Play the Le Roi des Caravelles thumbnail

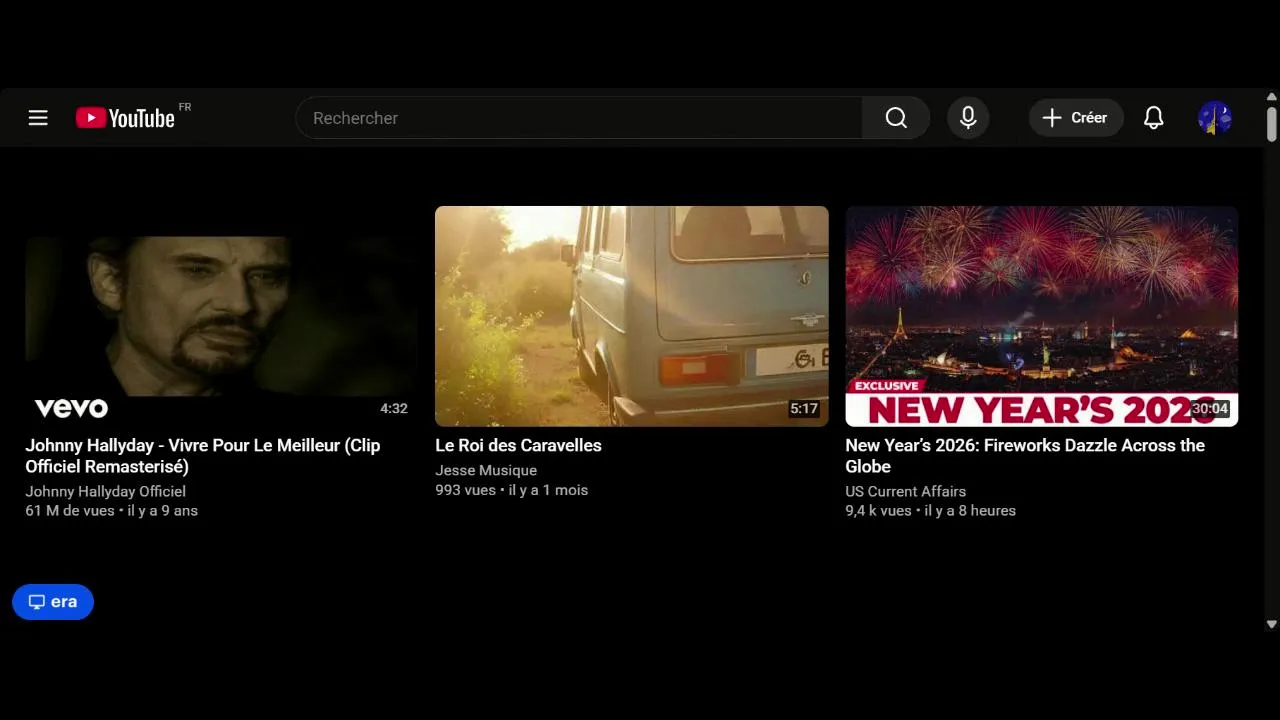[632, 316]
